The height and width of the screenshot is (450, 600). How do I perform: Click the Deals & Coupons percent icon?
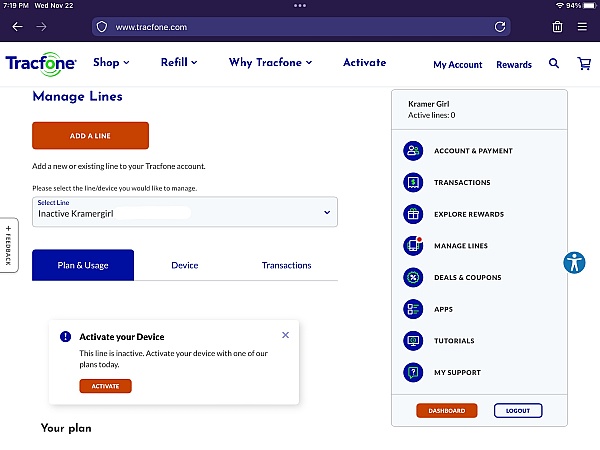pyautogui.click(x=413, y=277)
